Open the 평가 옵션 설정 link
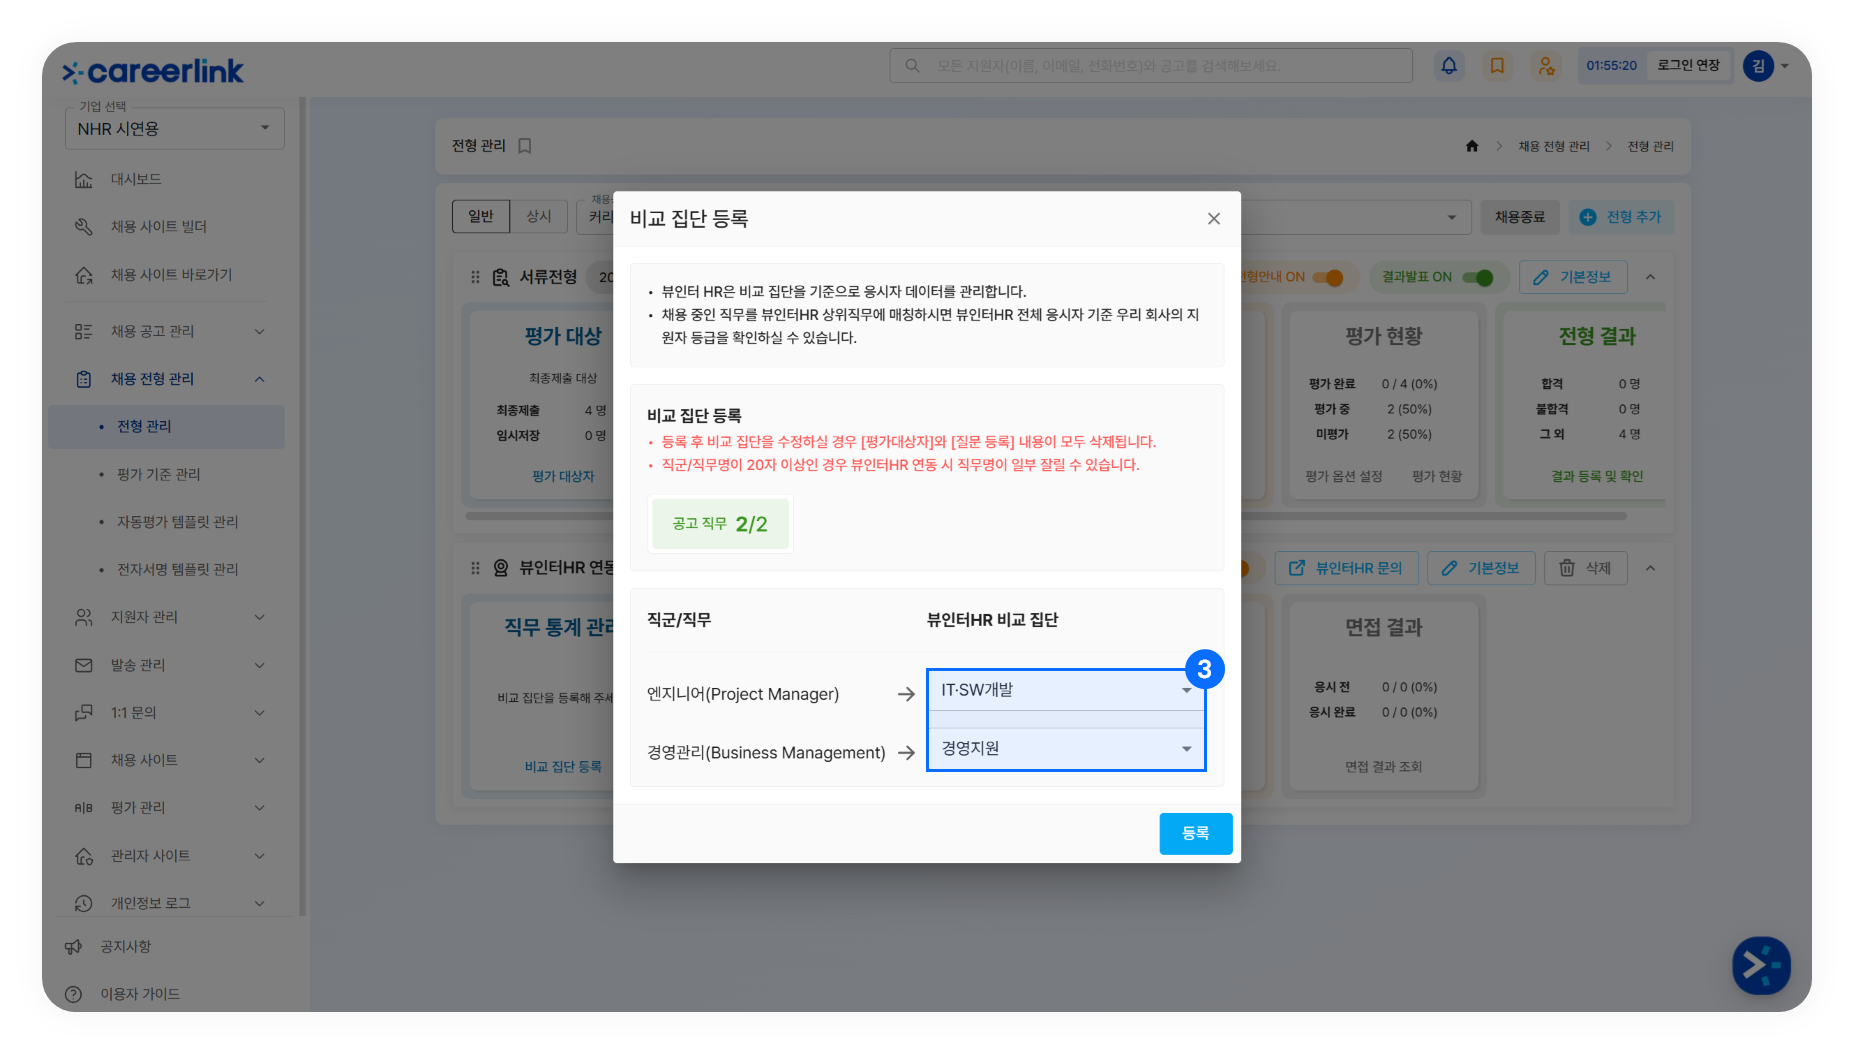This screenshot has height=1054, width=1854. (1344, 477)
